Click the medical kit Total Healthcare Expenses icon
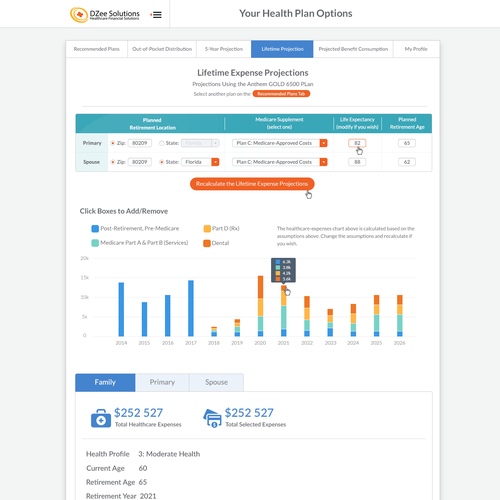 101,418
